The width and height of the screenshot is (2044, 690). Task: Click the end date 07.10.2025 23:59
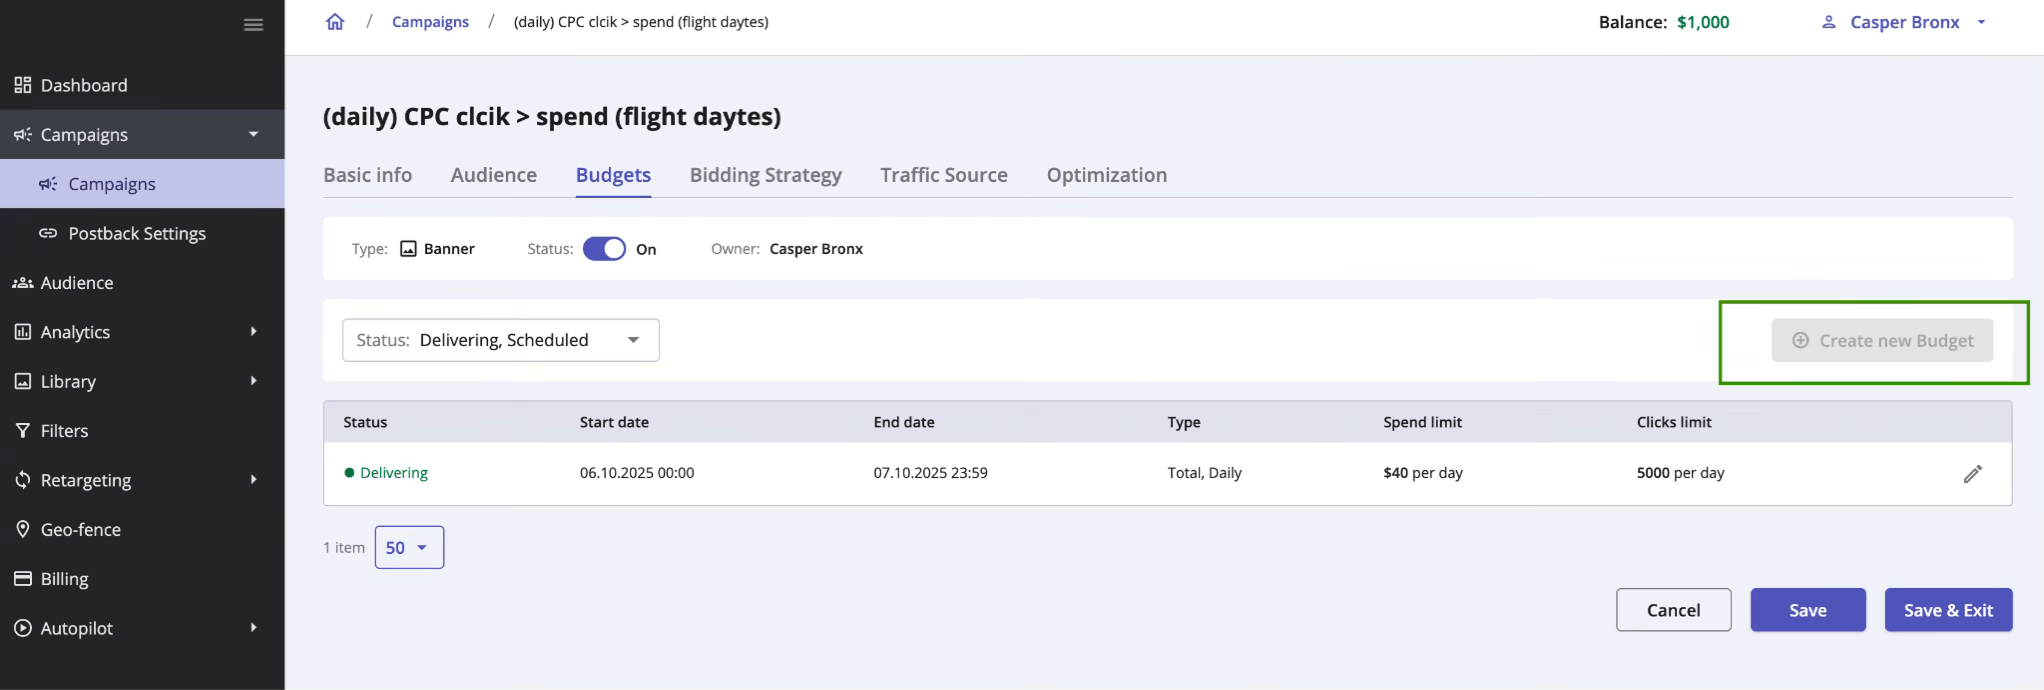[930, 473]
